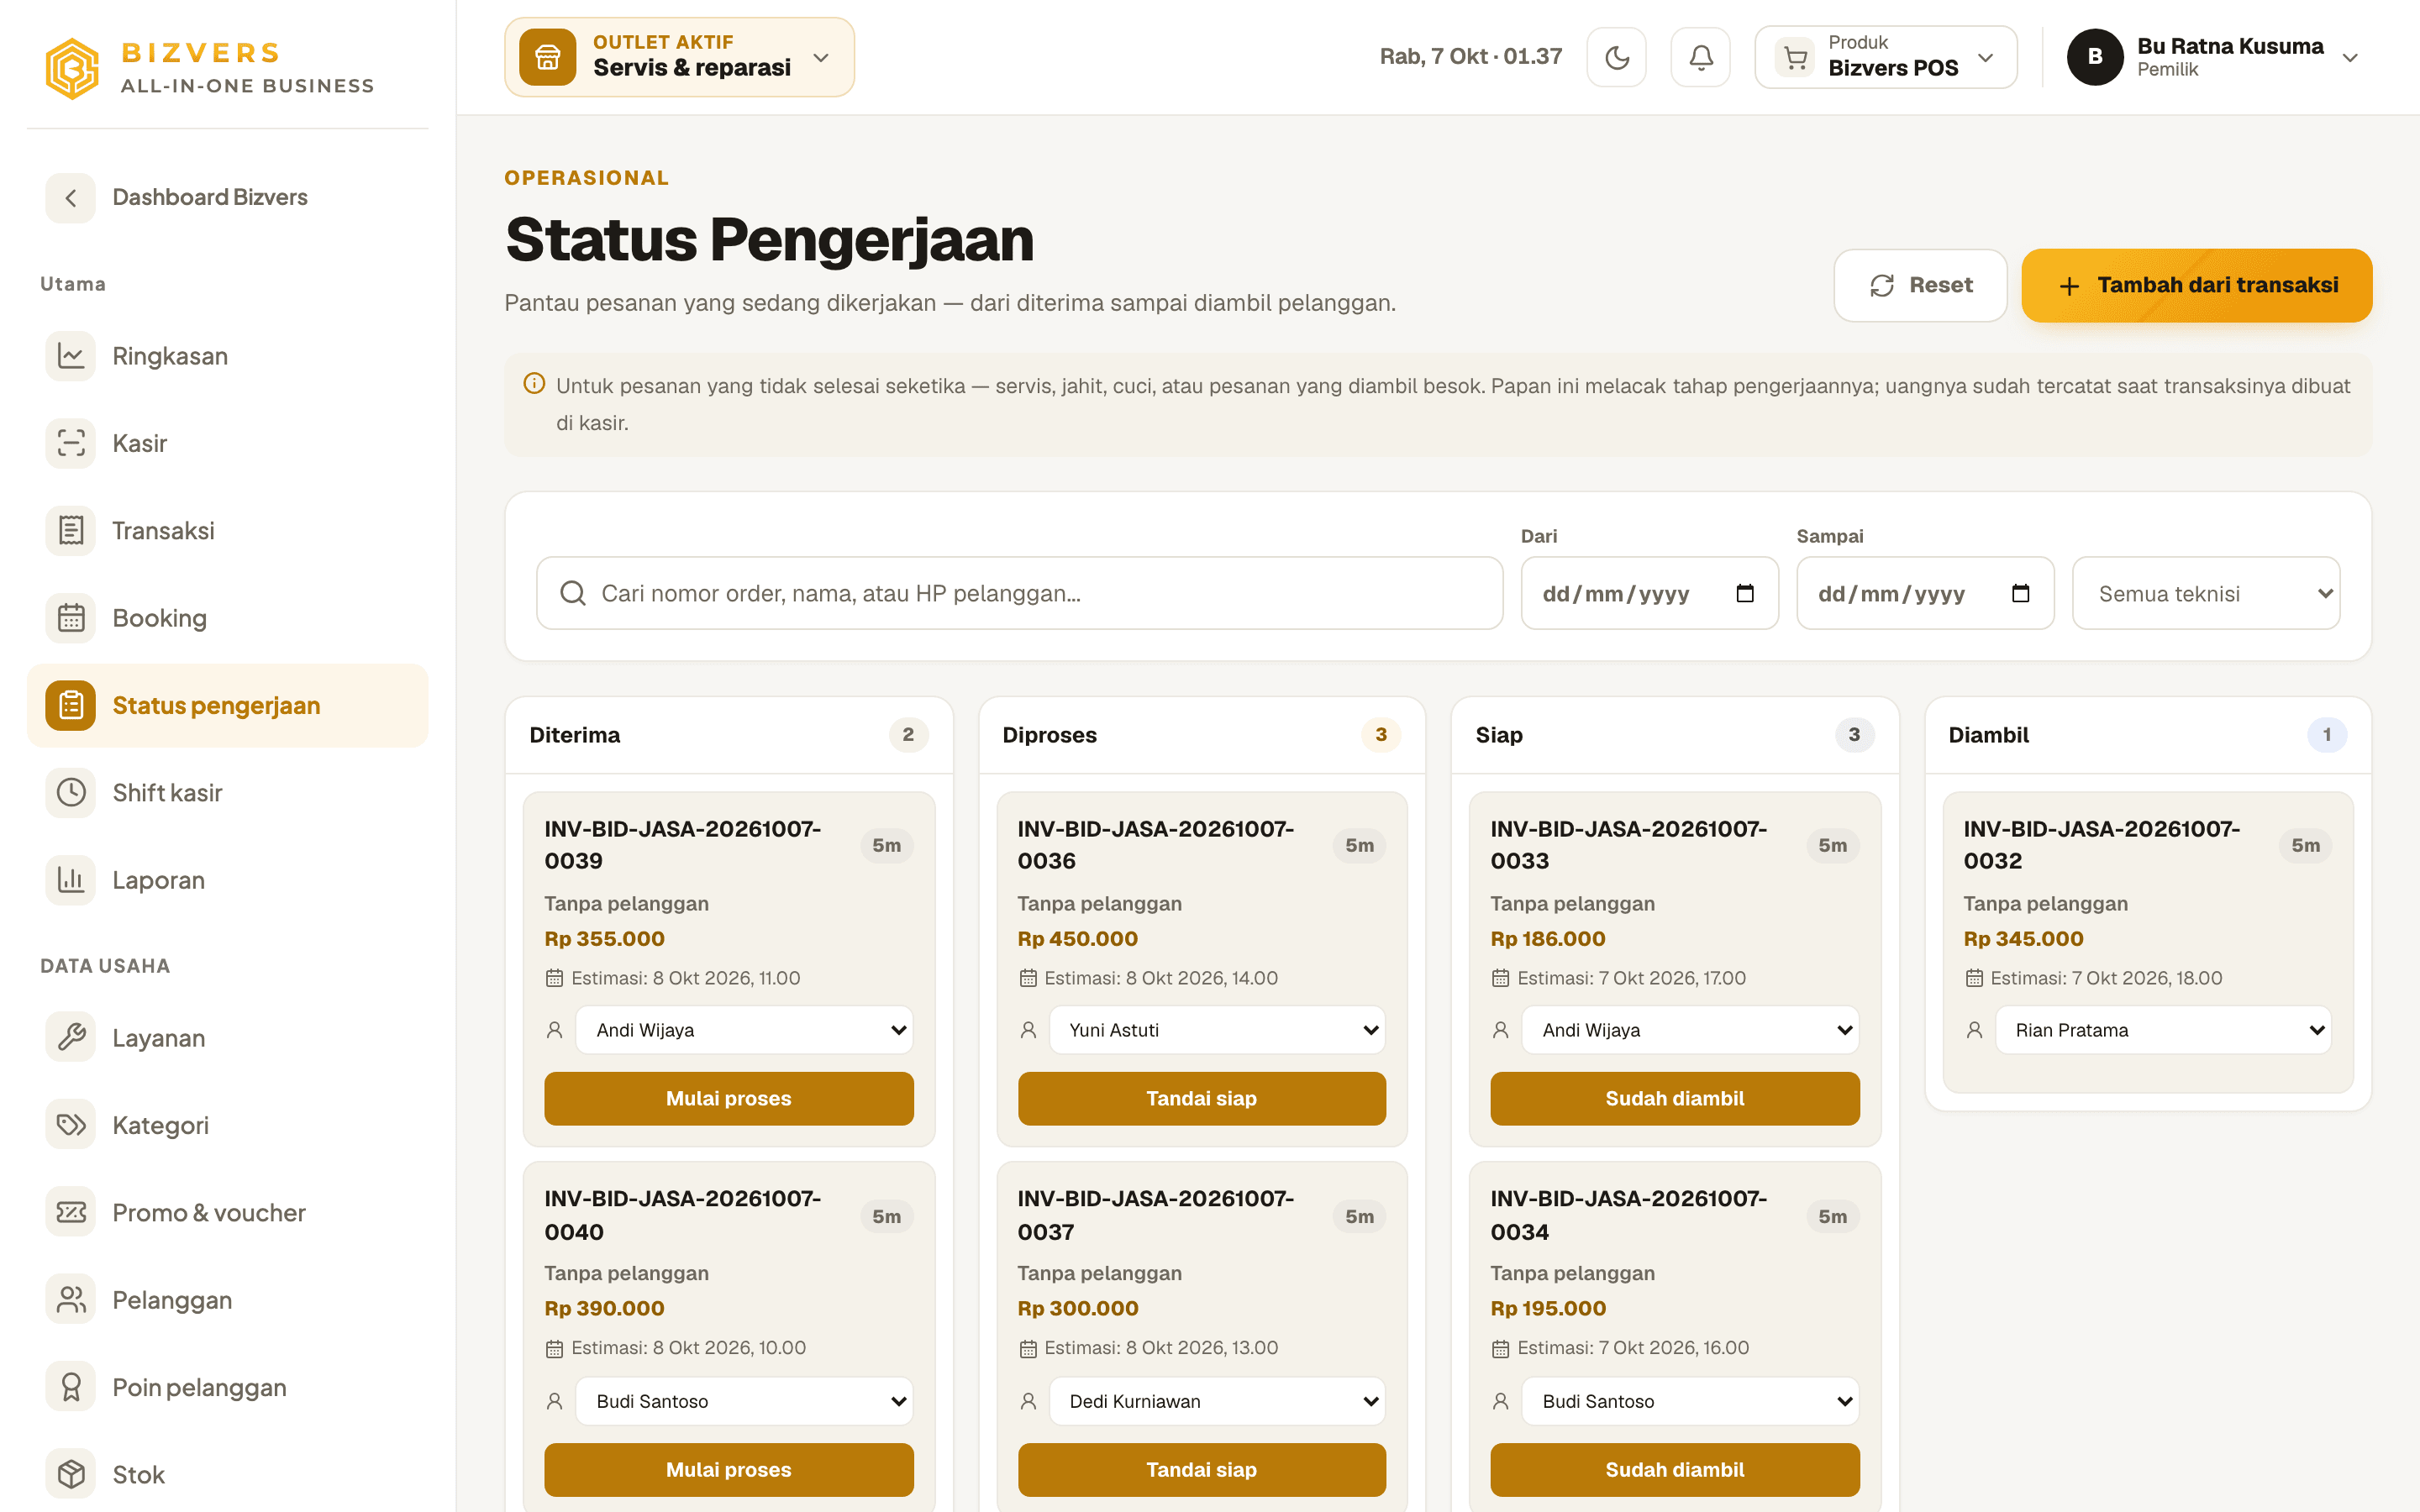Open Kategori tags icon
The image size is (2420, 1512).
(71, 1125)
